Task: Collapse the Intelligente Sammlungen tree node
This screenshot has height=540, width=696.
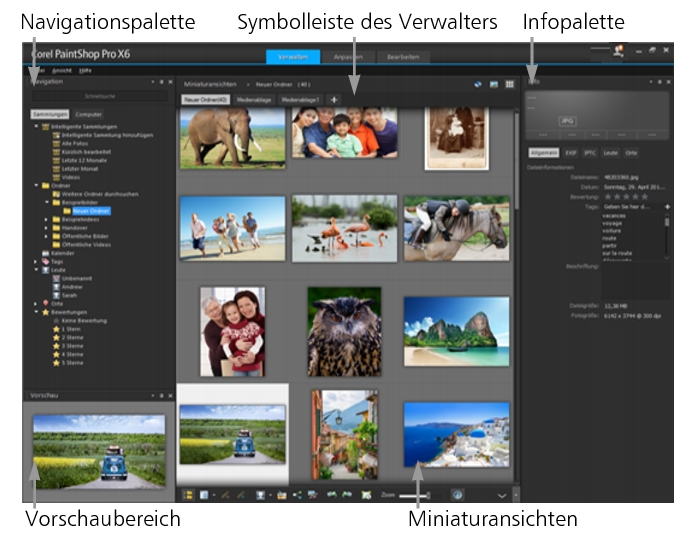Action: [35, 126]
